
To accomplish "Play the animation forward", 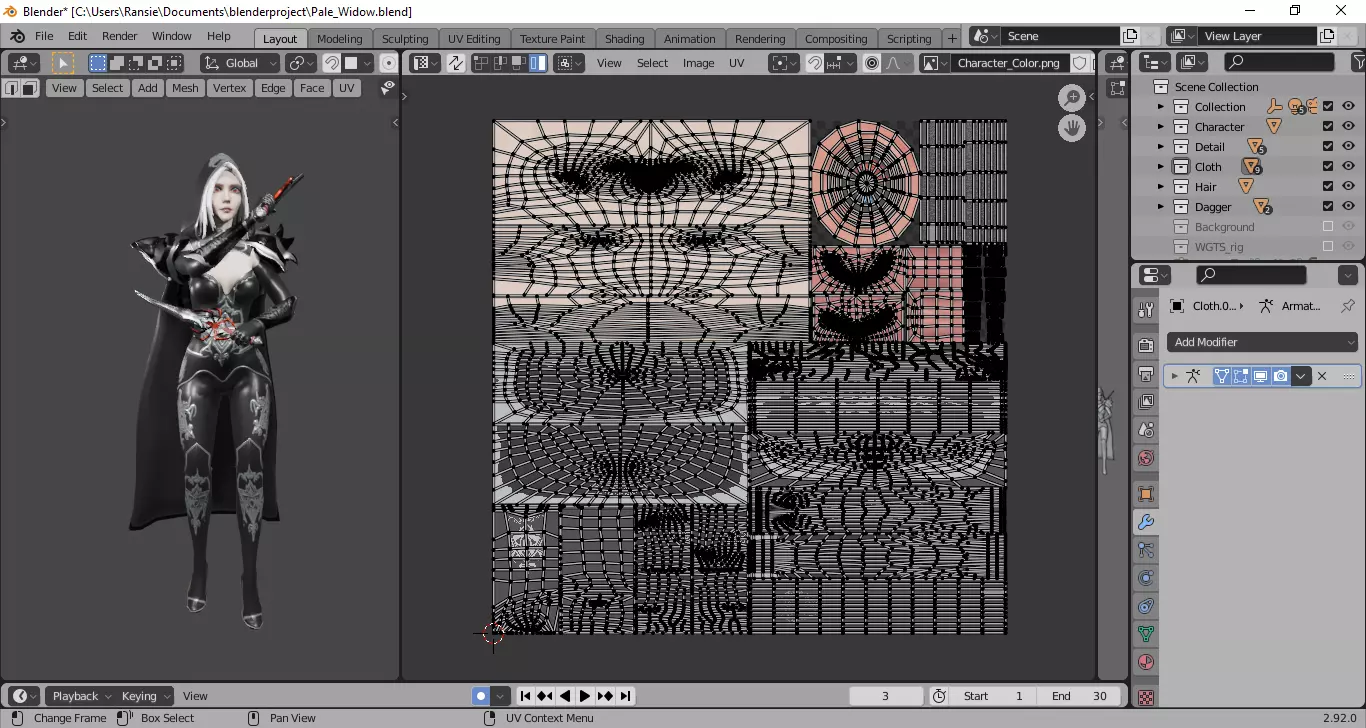I will click(x=585, y=696).
